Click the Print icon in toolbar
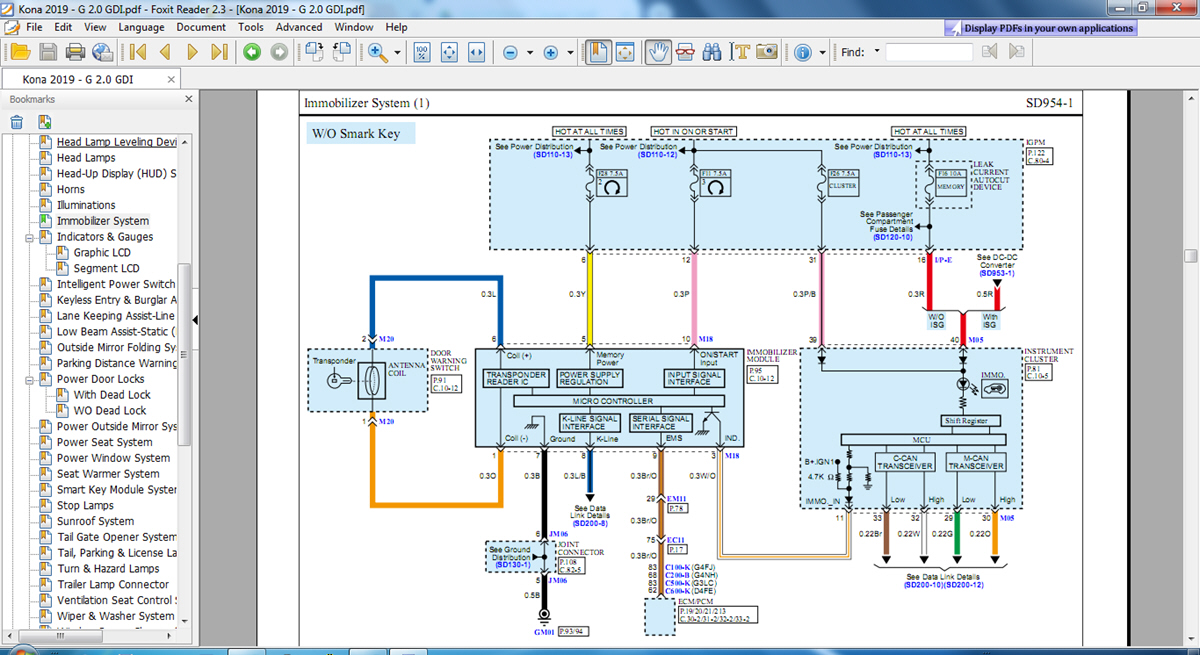 (x=75, y=52)
